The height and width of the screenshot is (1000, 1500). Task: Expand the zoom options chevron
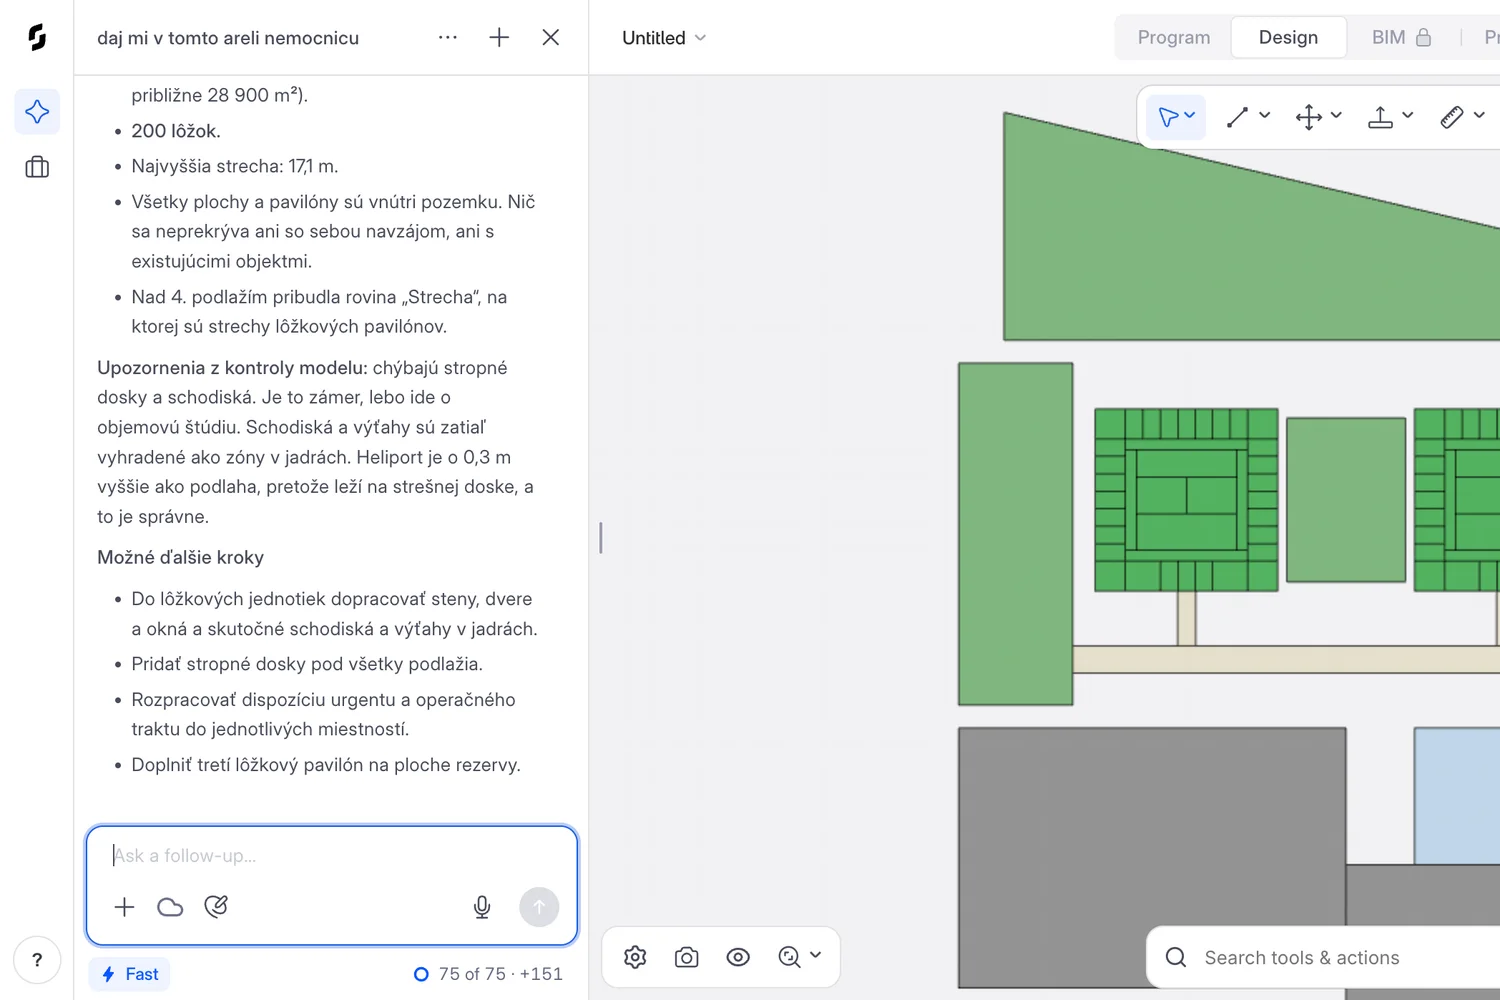tap(816, 955)
